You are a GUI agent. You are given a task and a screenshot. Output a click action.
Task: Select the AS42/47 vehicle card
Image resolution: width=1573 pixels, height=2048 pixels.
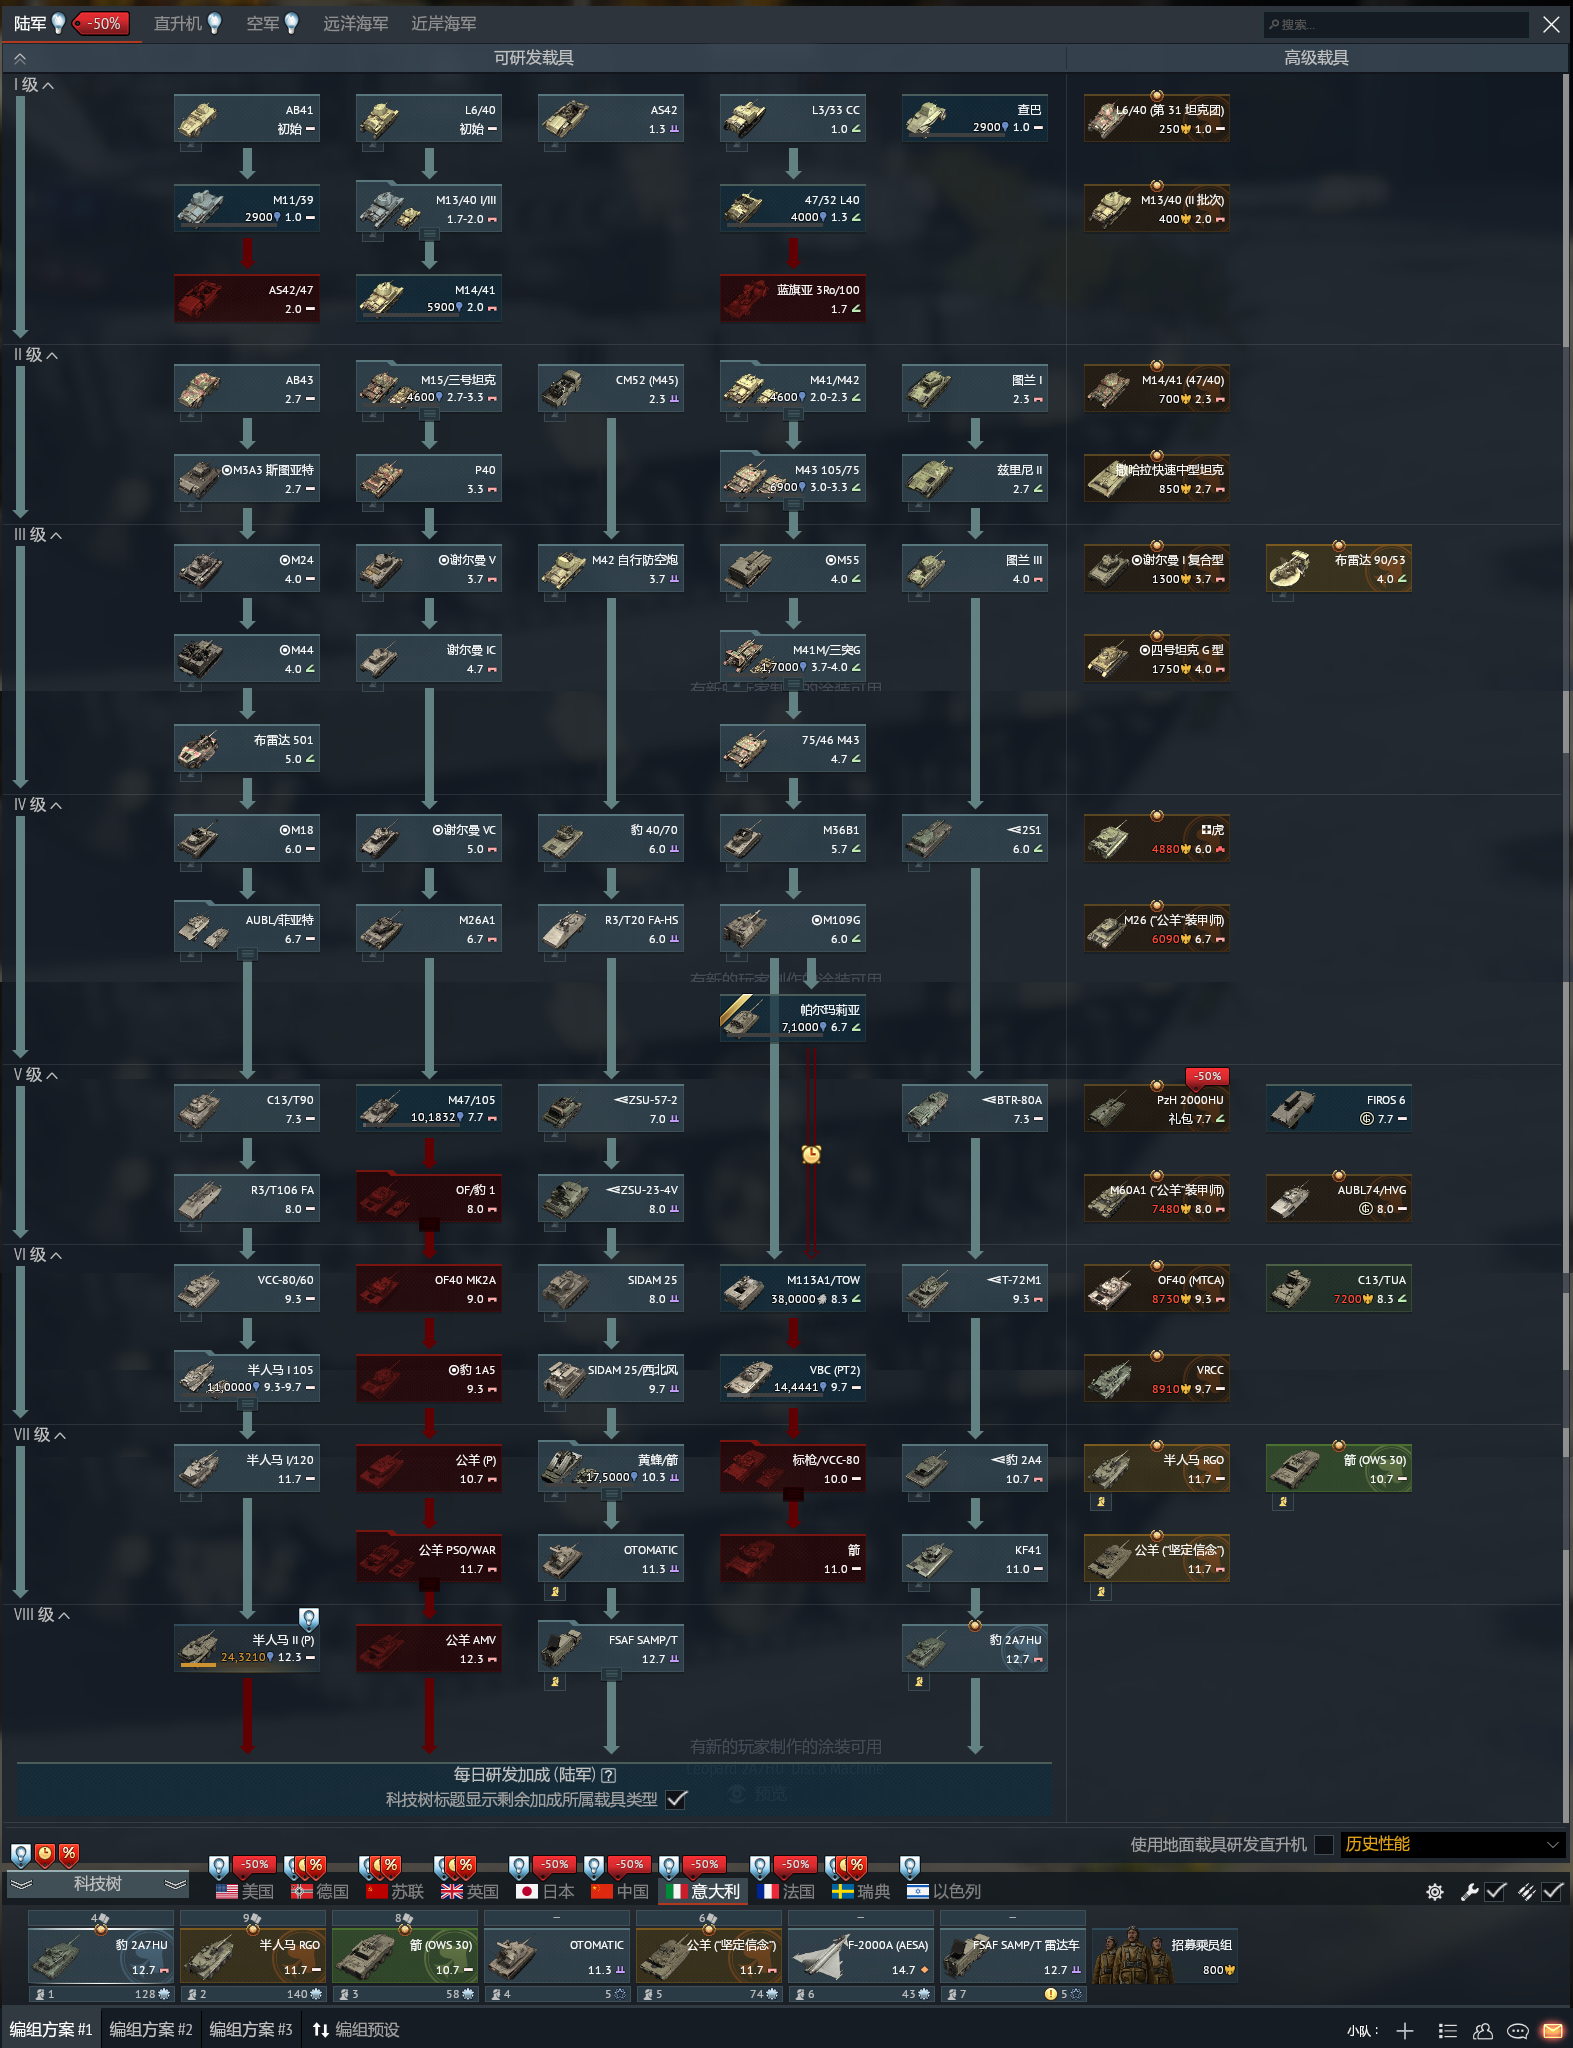click(x=247, y=298)
